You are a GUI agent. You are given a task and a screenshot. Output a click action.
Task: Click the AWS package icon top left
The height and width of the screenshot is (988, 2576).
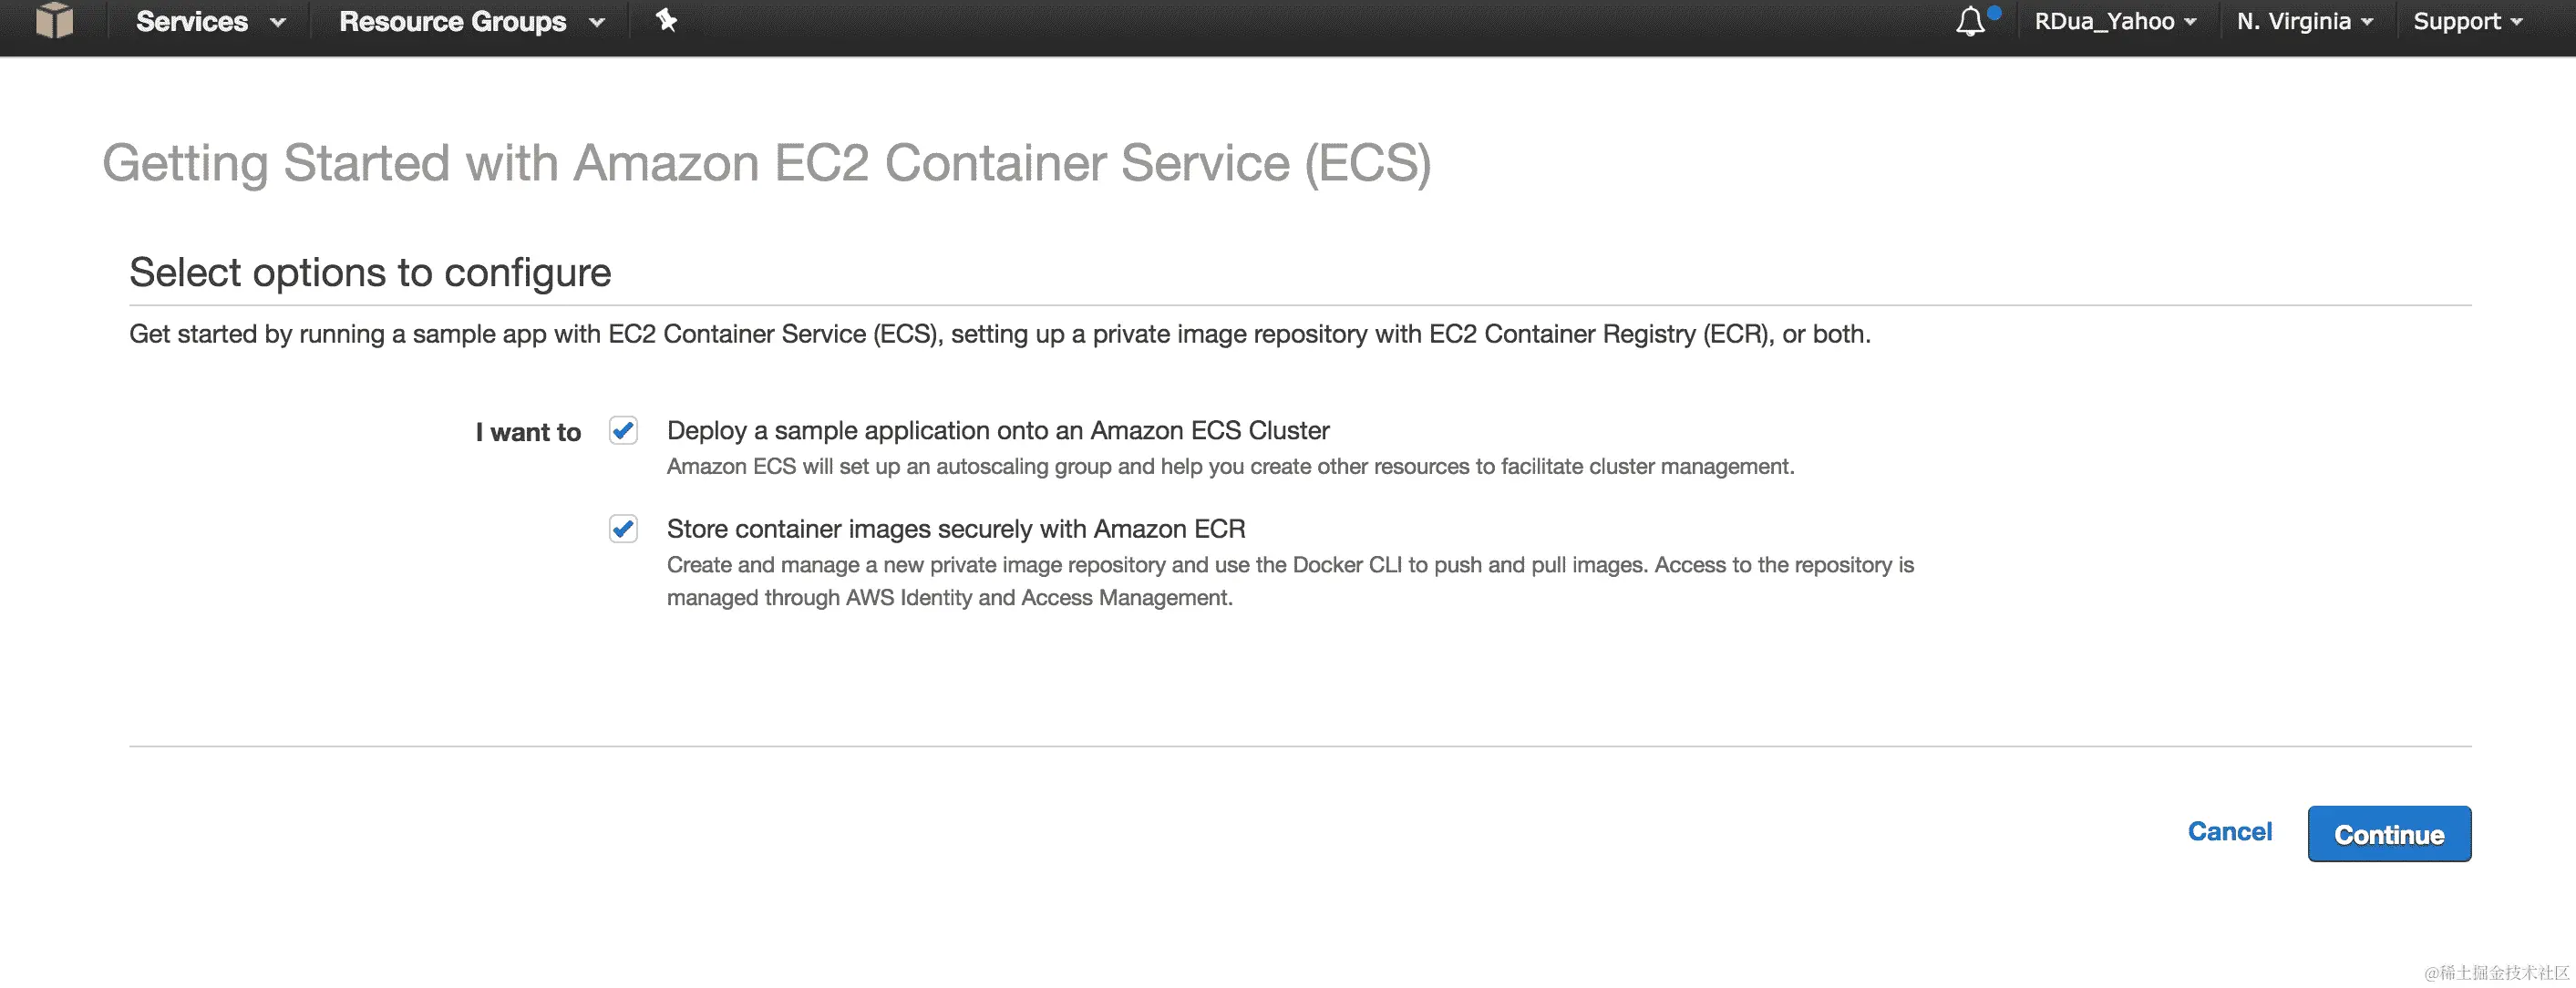(x=55, y=21)
